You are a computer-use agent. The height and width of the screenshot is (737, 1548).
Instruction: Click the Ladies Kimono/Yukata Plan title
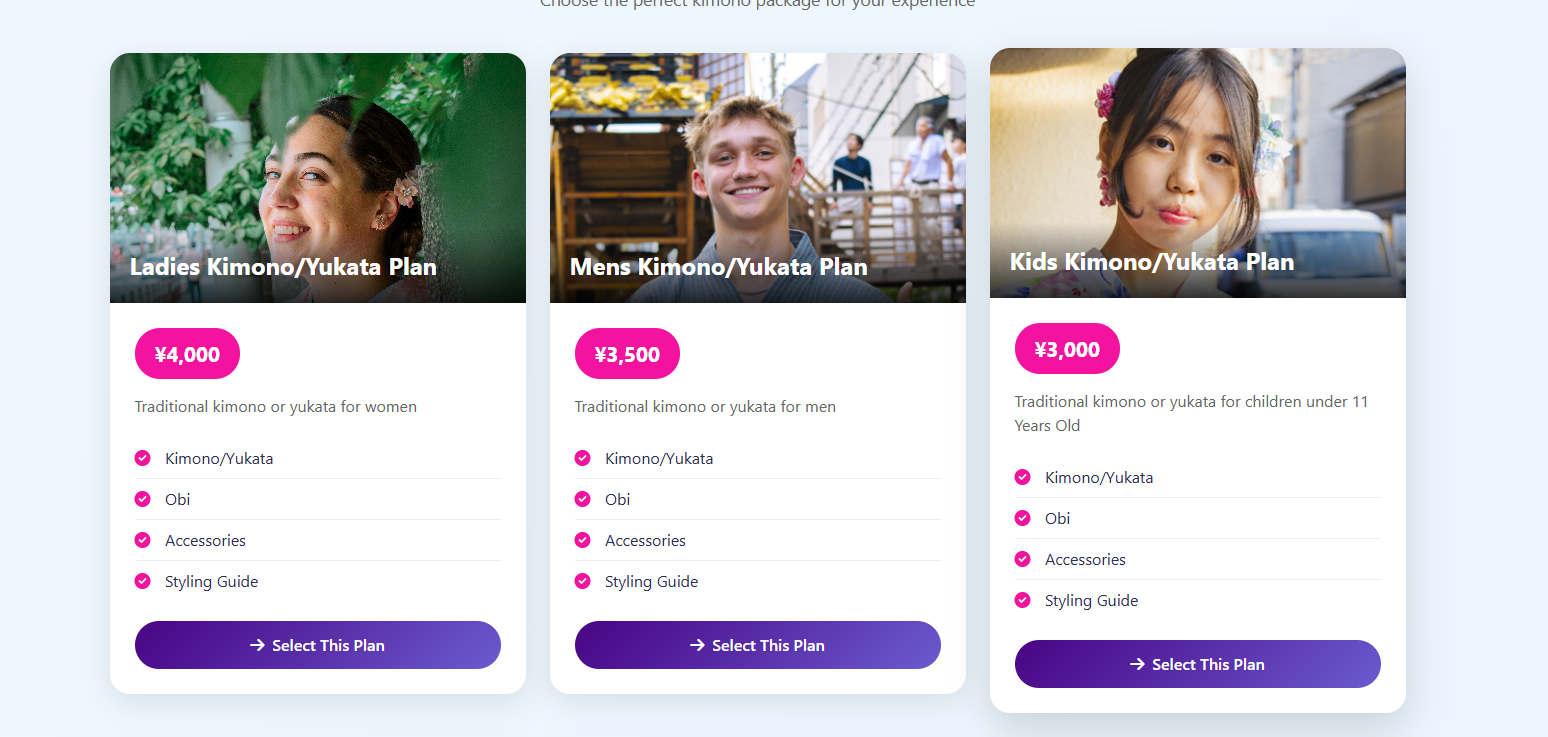pyautogui.click(x=283, y=267)
